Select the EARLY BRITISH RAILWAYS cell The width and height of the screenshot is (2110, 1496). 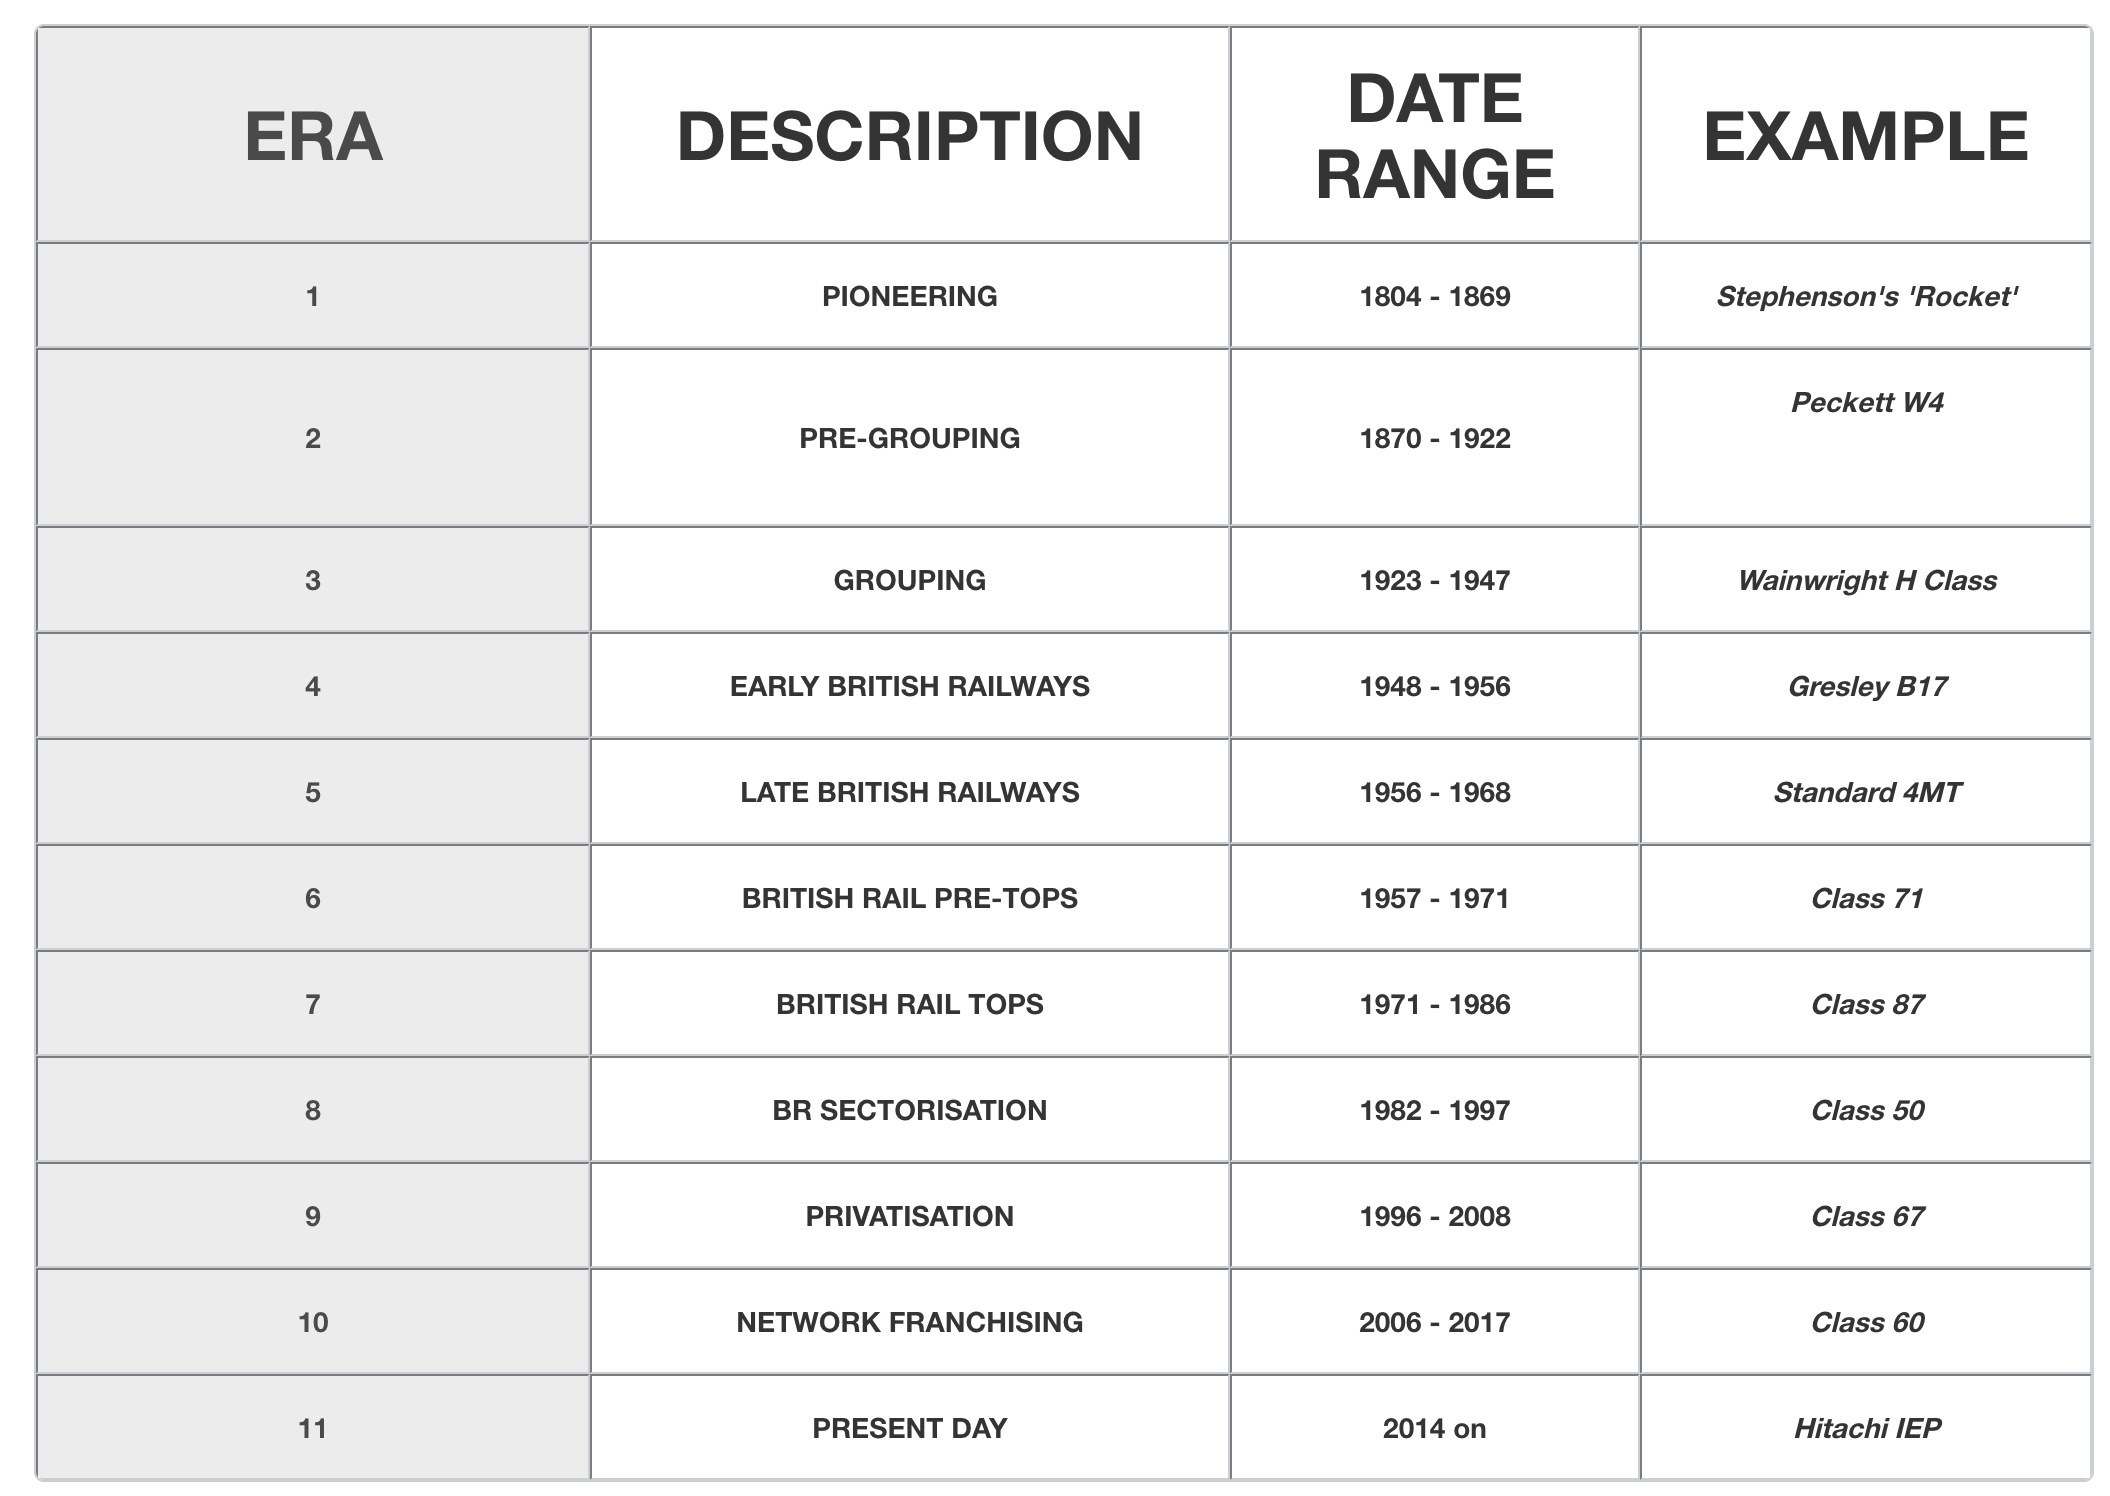coord(909,686)
